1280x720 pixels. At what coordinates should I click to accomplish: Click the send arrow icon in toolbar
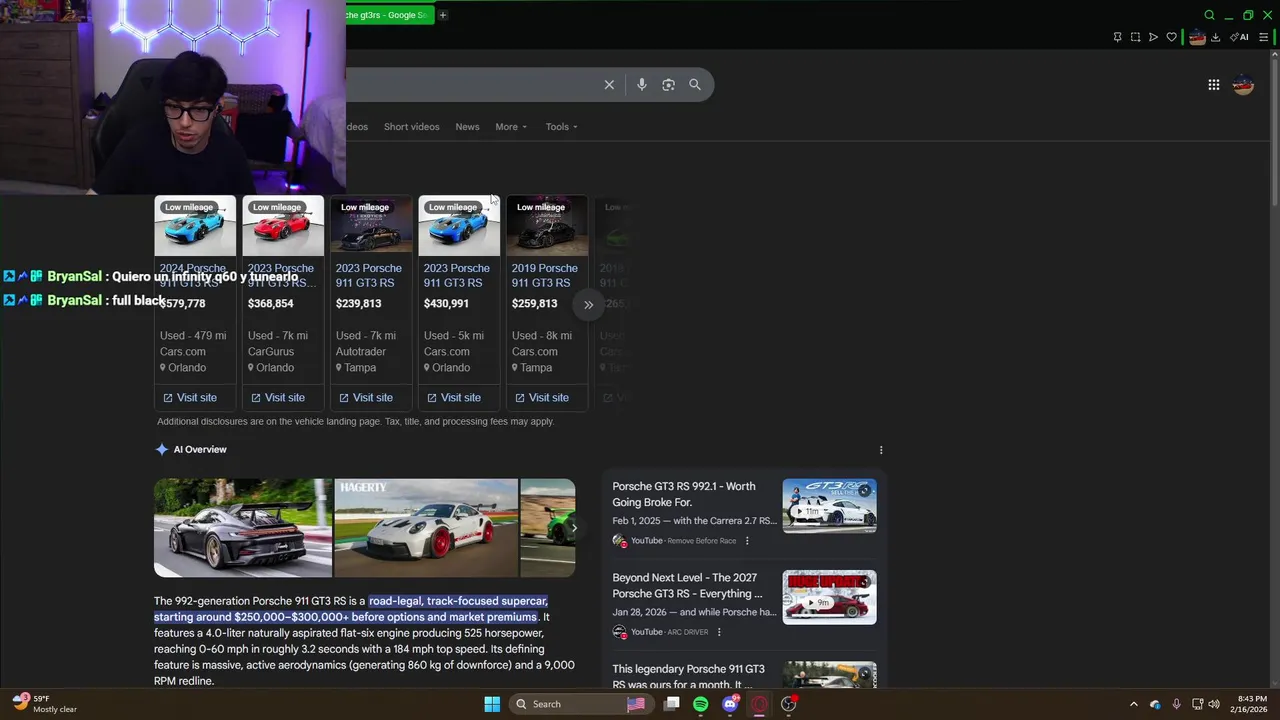pos(1153,37)
